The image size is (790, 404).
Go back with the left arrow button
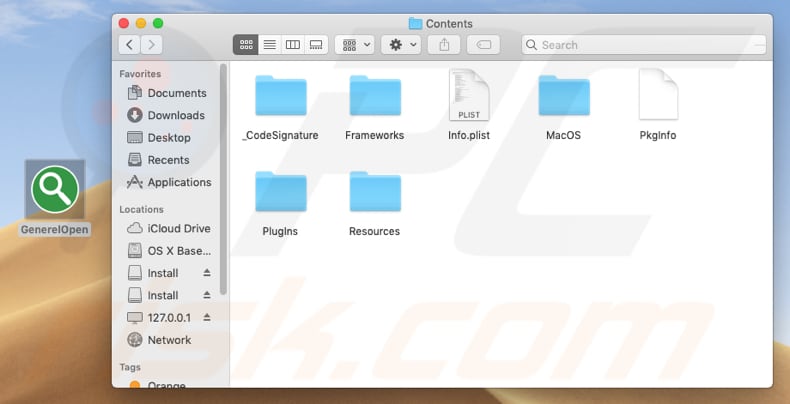129,45
